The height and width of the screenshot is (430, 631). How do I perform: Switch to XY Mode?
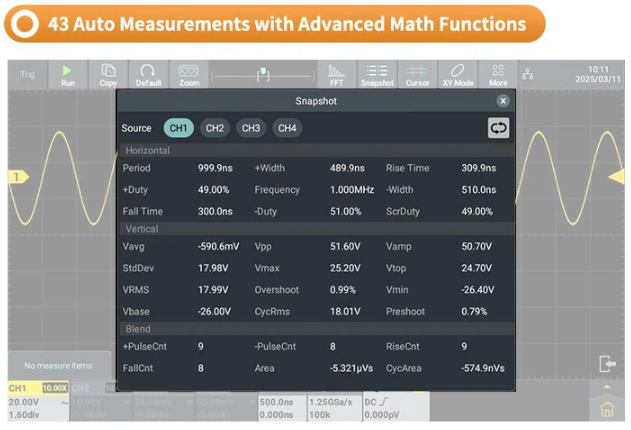[x=458, y=75]
